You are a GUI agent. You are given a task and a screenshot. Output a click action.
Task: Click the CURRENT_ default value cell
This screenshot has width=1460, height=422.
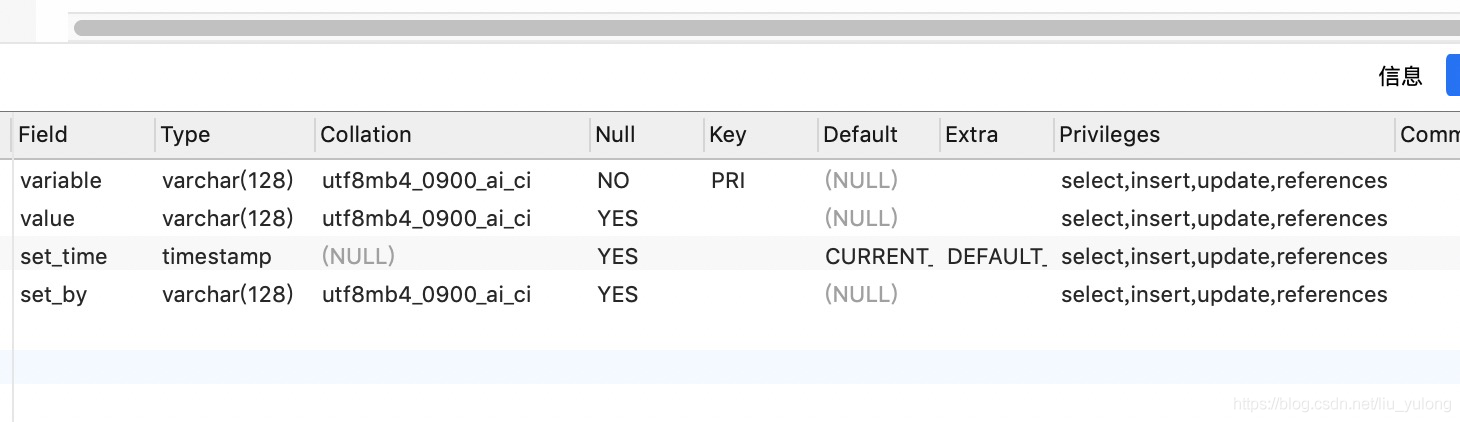pyautogui.click(x=878, y=257)
